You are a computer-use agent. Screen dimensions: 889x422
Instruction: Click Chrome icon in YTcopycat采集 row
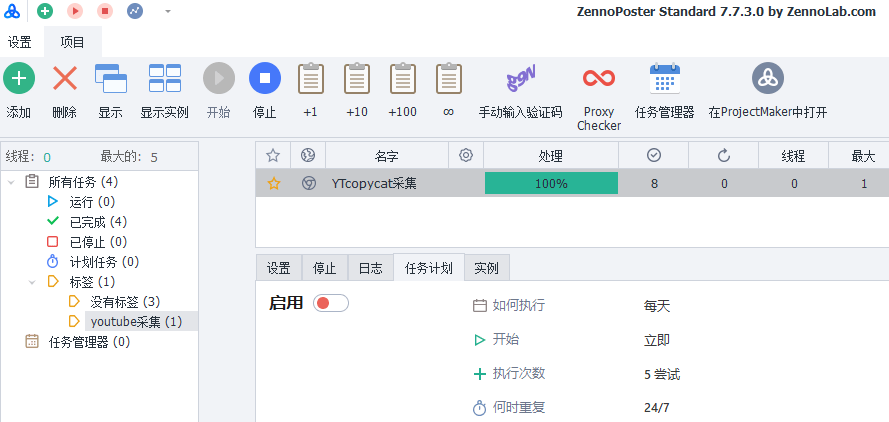(x=308, y=183)
